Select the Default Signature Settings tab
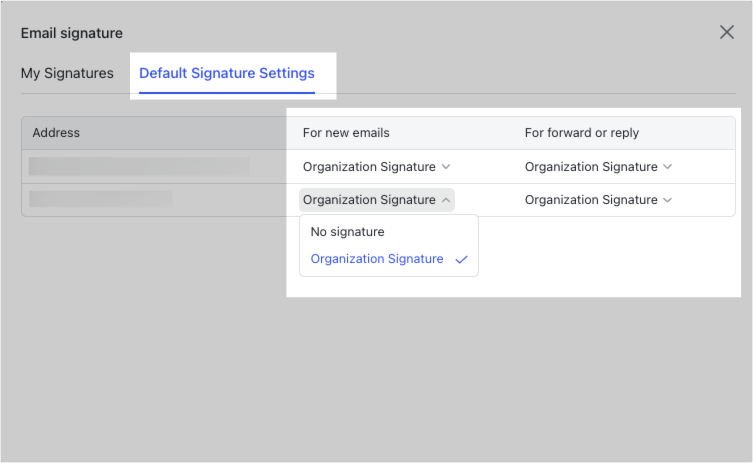 click(x=227, y=73)
